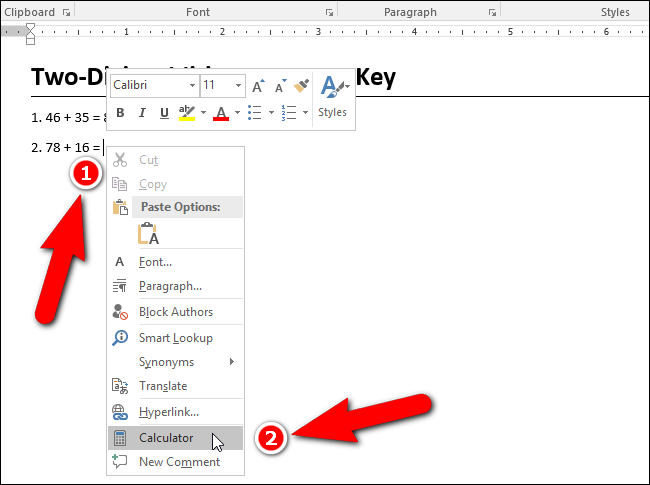Image resolution: width=650 pixels, height=485 pixels.
Task: Click the Grow Font icon
Action: pyautogui.click(x=258, y=86)
